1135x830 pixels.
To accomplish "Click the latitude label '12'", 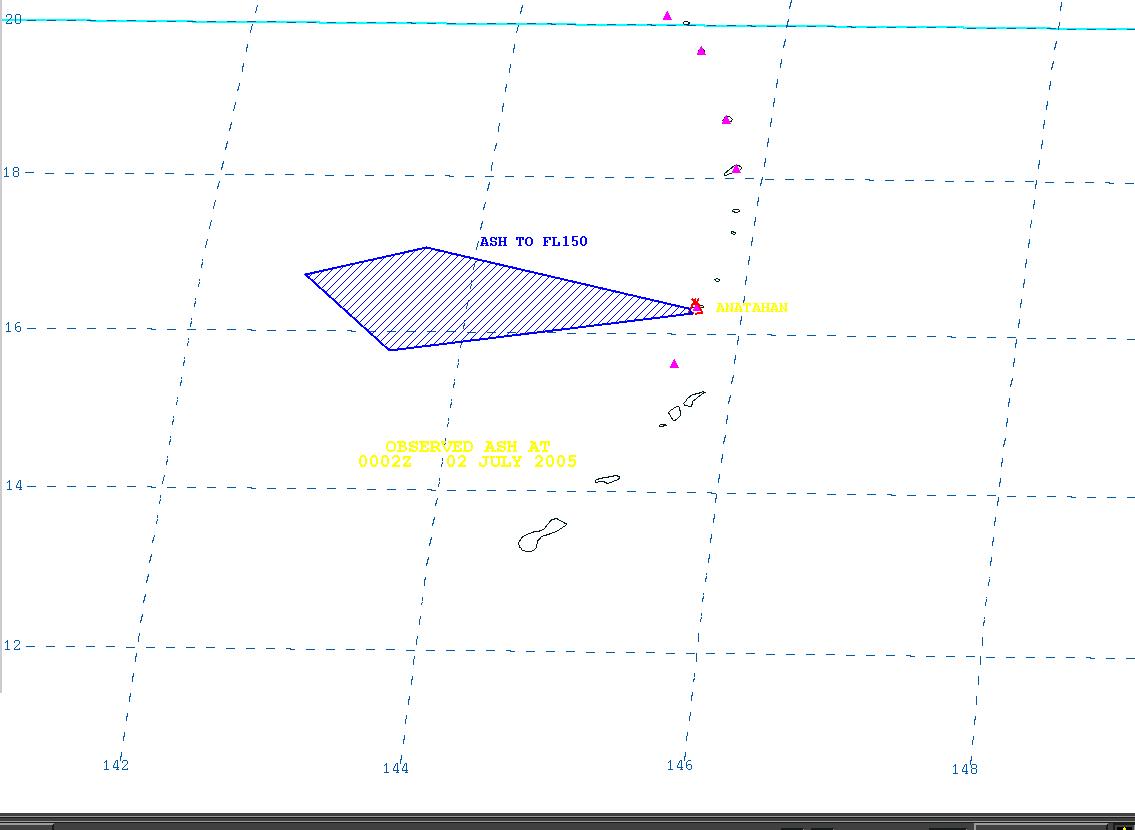I will click(x=13, y=645).
